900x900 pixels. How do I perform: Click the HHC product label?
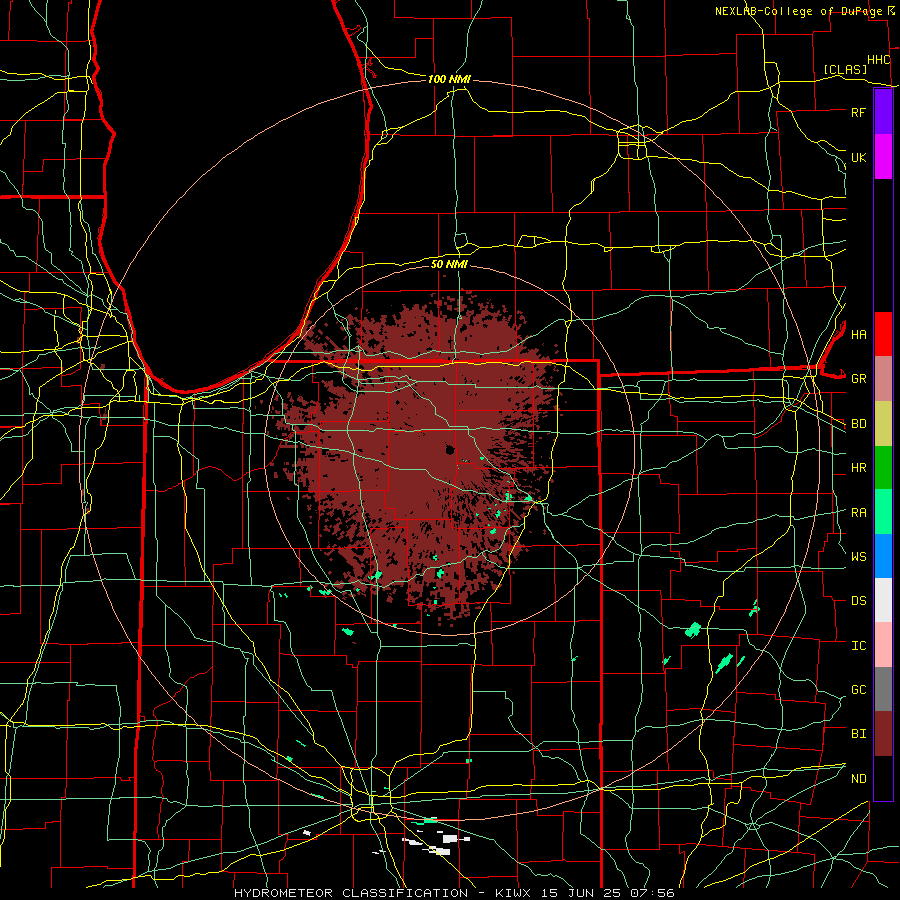pyautogui.click(x=878, y=60)
